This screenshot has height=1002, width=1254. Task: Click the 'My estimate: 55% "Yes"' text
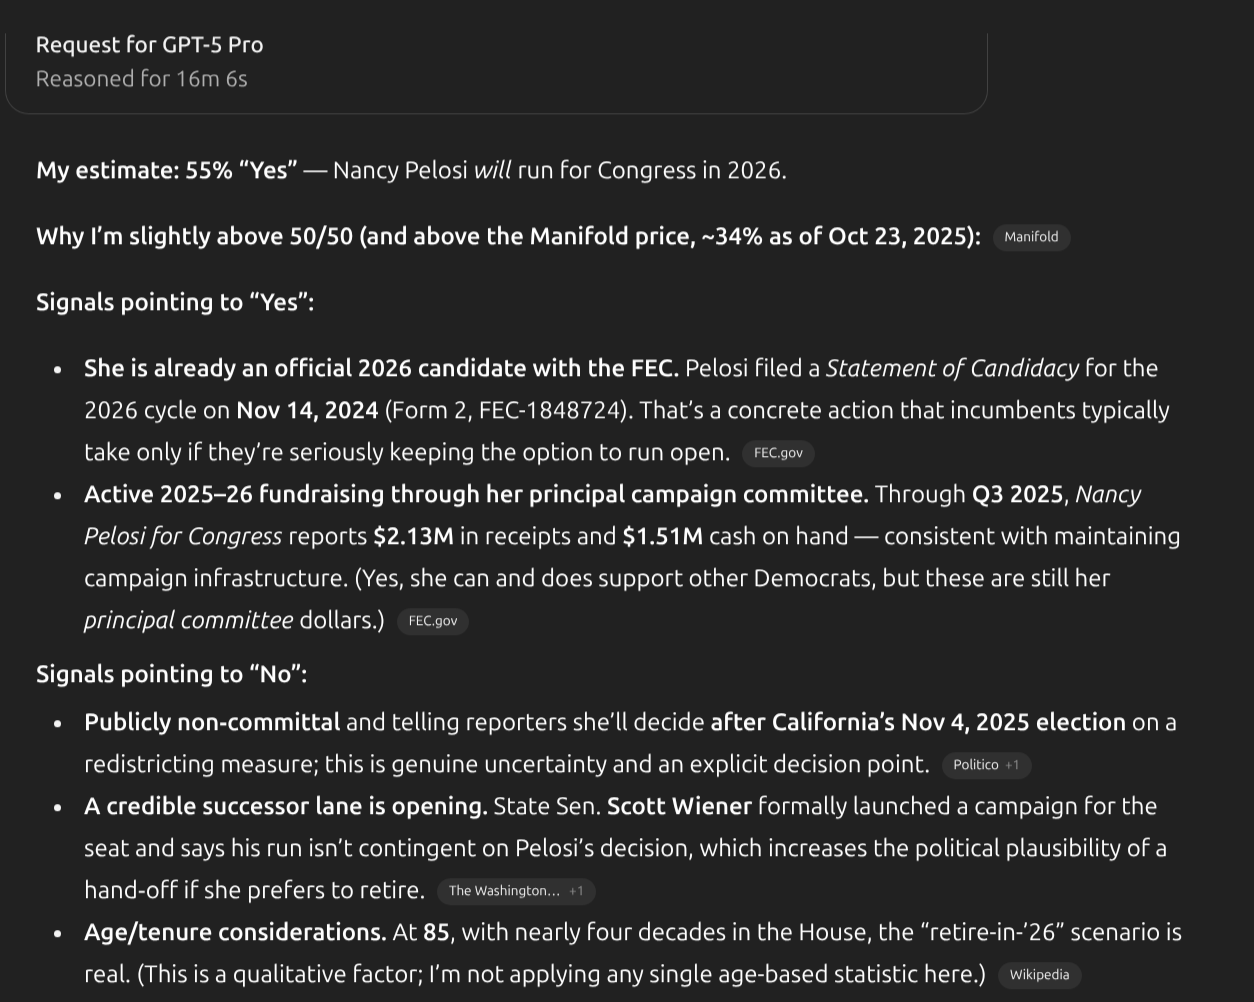click(166, 170)
